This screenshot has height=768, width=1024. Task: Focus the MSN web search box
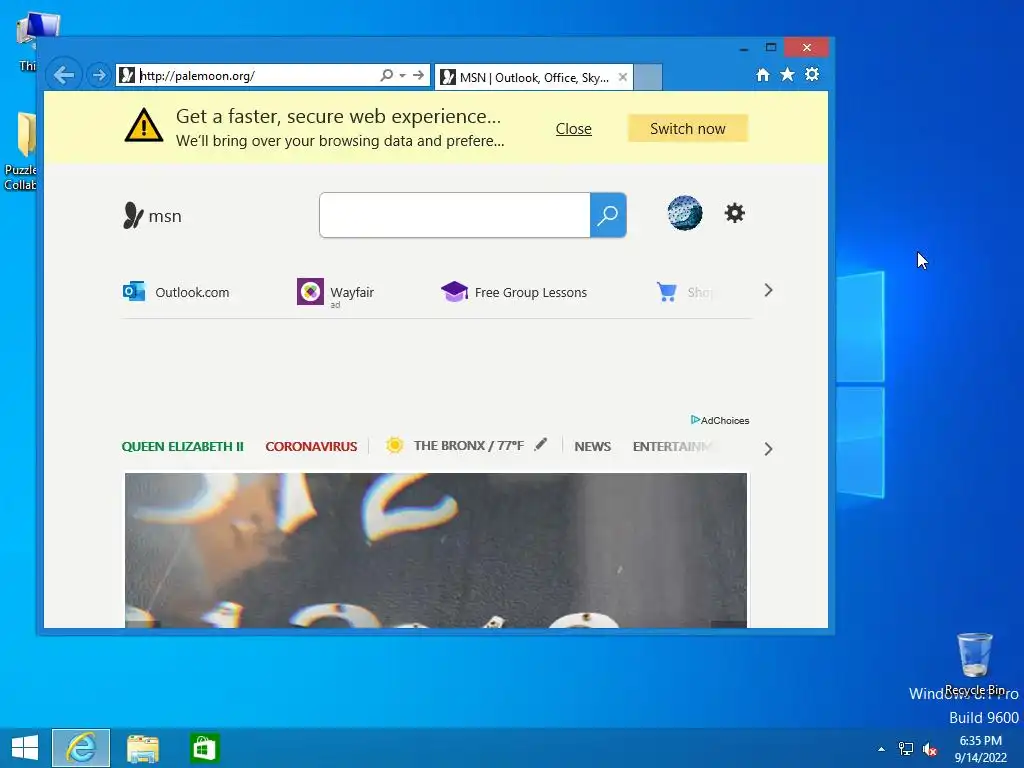point(455,215)
